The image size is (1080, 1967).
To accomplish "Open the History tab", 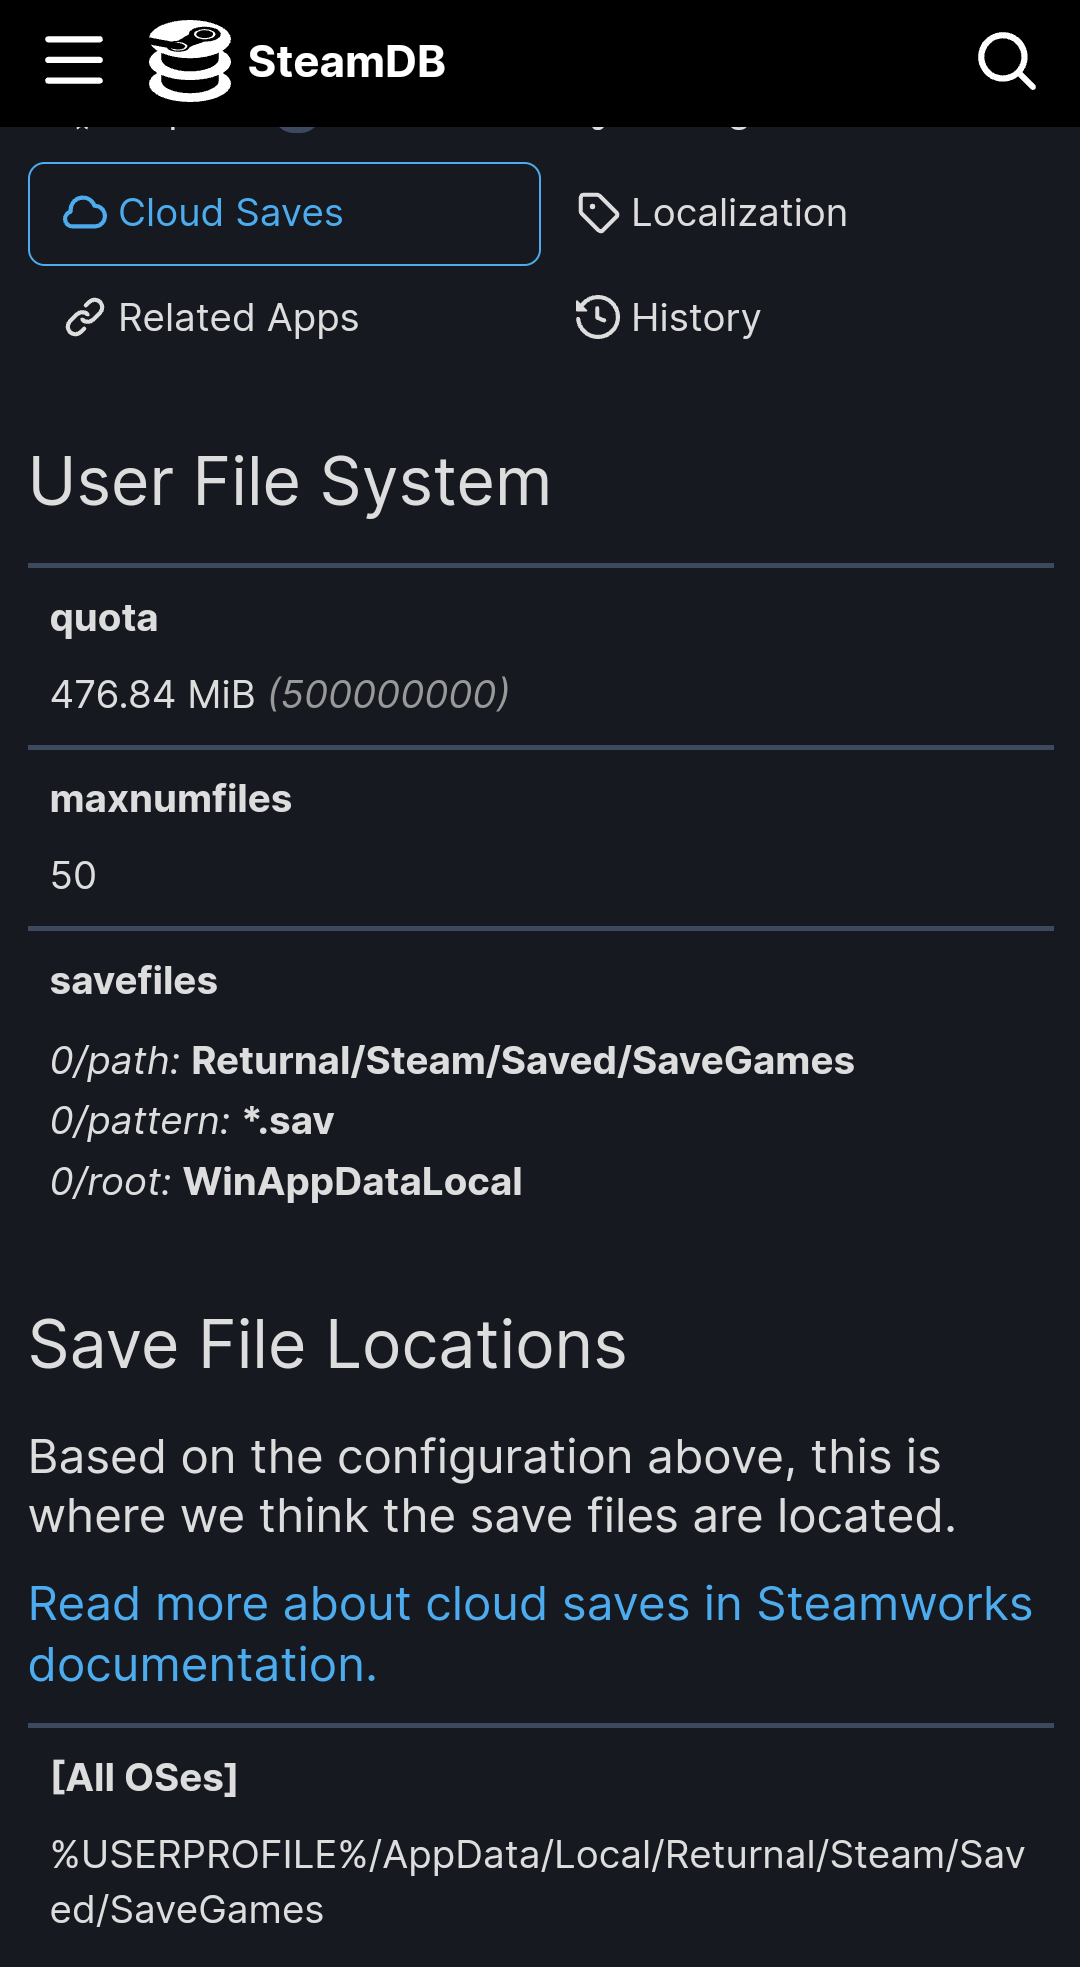I will click(696, 318).
